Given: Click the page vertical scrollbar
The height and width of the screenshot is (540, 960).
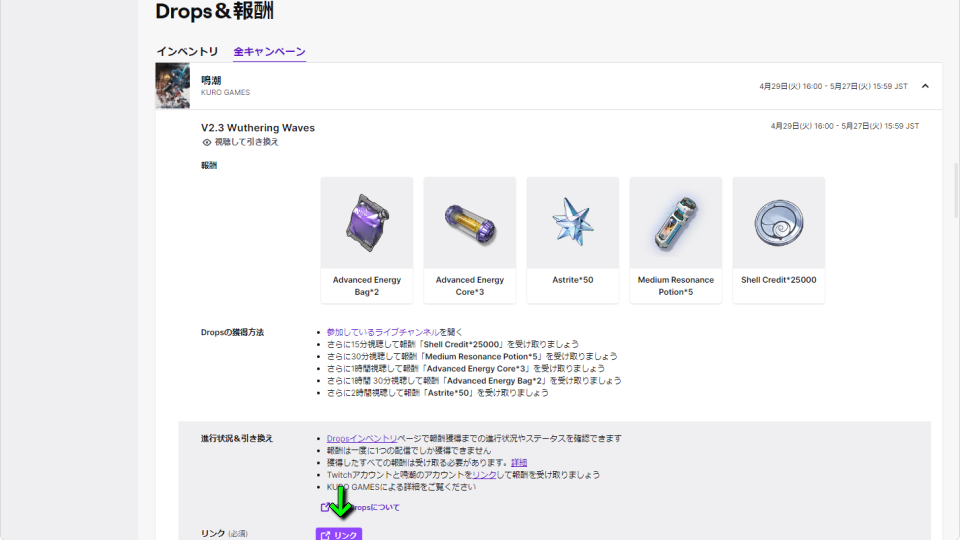Looking at the screenshot, I should point(956,190).
